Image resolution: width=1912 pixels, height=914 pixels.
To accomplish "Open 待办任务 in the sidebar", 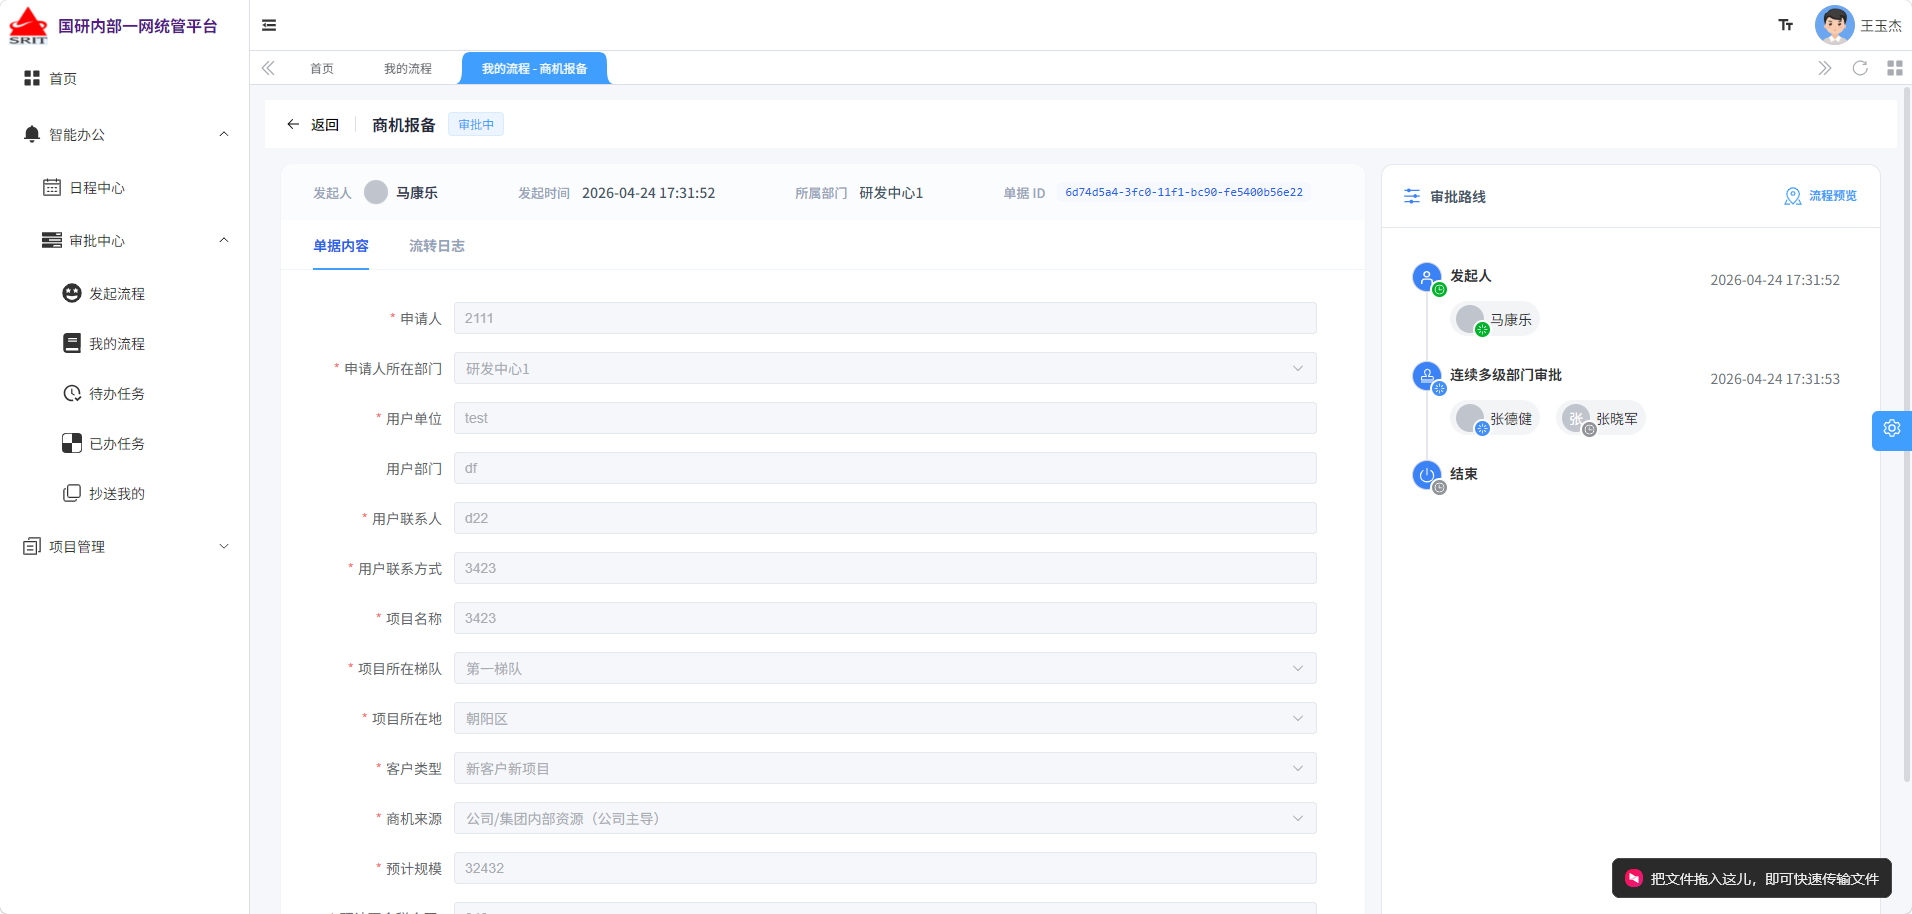I will tap(116, 393).
